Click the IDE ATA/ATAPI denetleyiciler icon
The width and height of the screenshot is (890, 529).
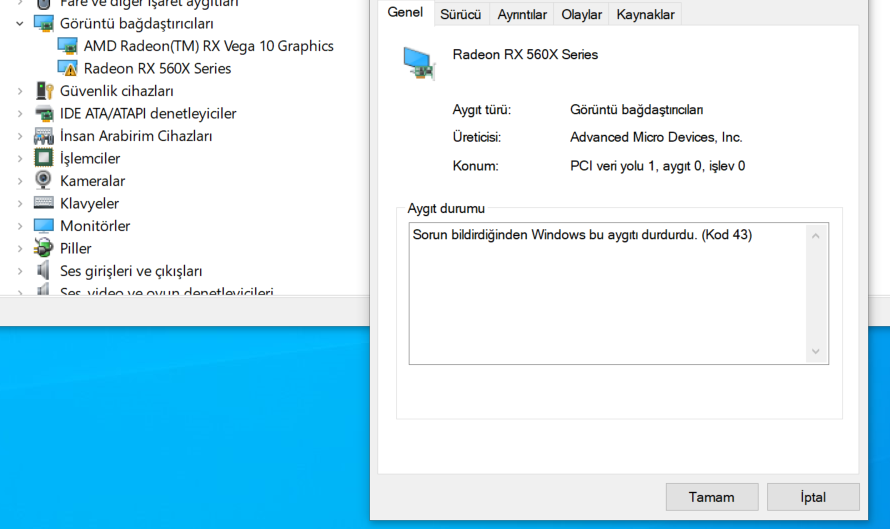[44, 114]
